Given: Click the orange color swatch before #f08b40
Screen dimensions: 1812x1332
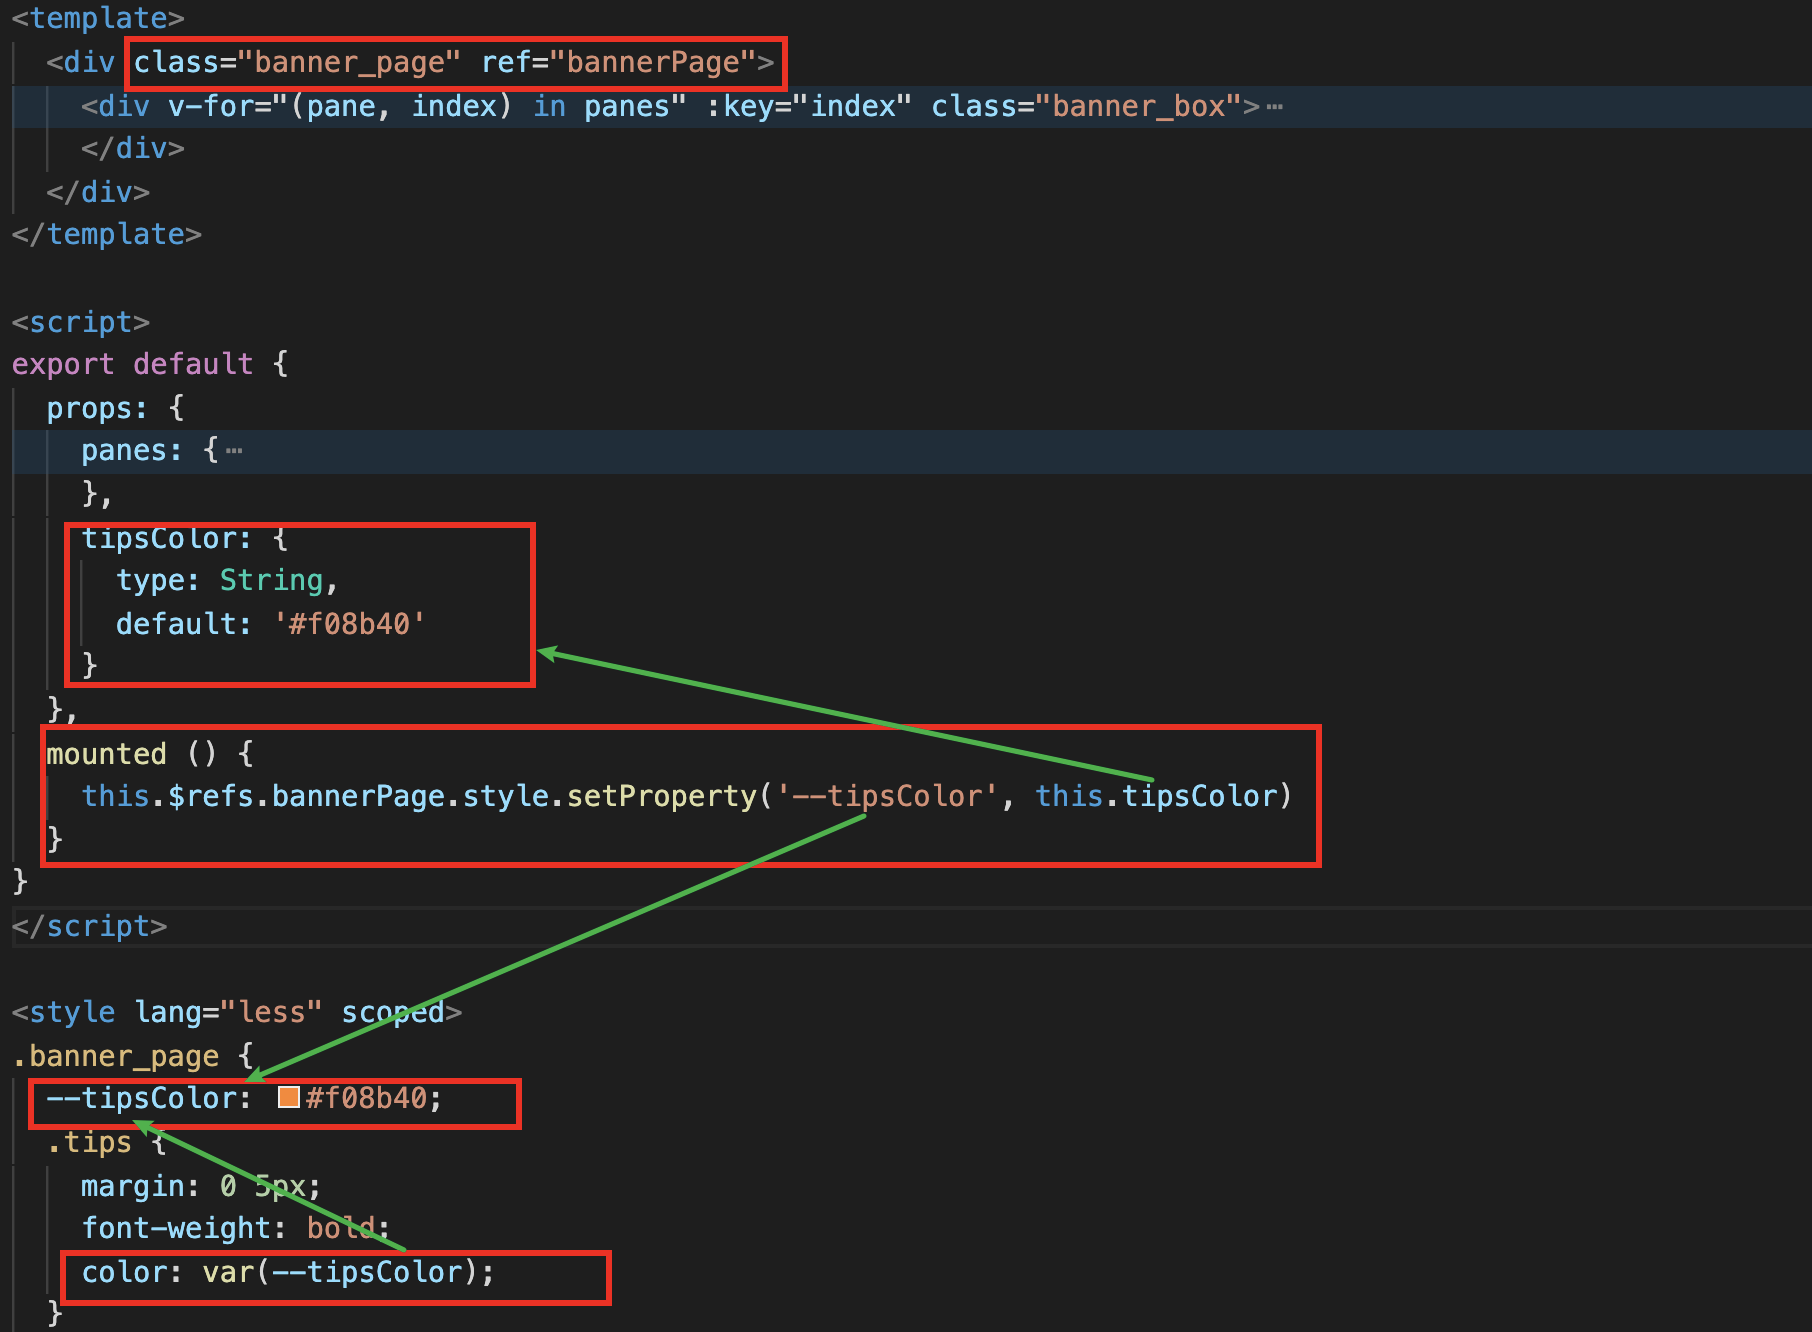Looking at the screenshot, I should 290,1097.
